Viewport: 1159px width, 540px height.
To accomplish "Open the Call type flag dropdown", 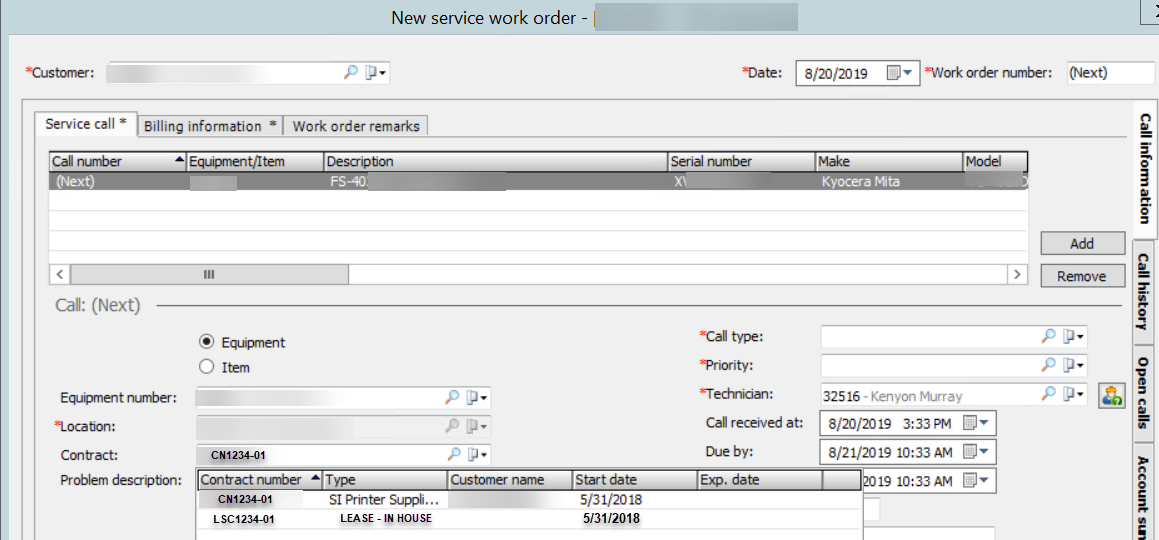I will click(1075, 336).
